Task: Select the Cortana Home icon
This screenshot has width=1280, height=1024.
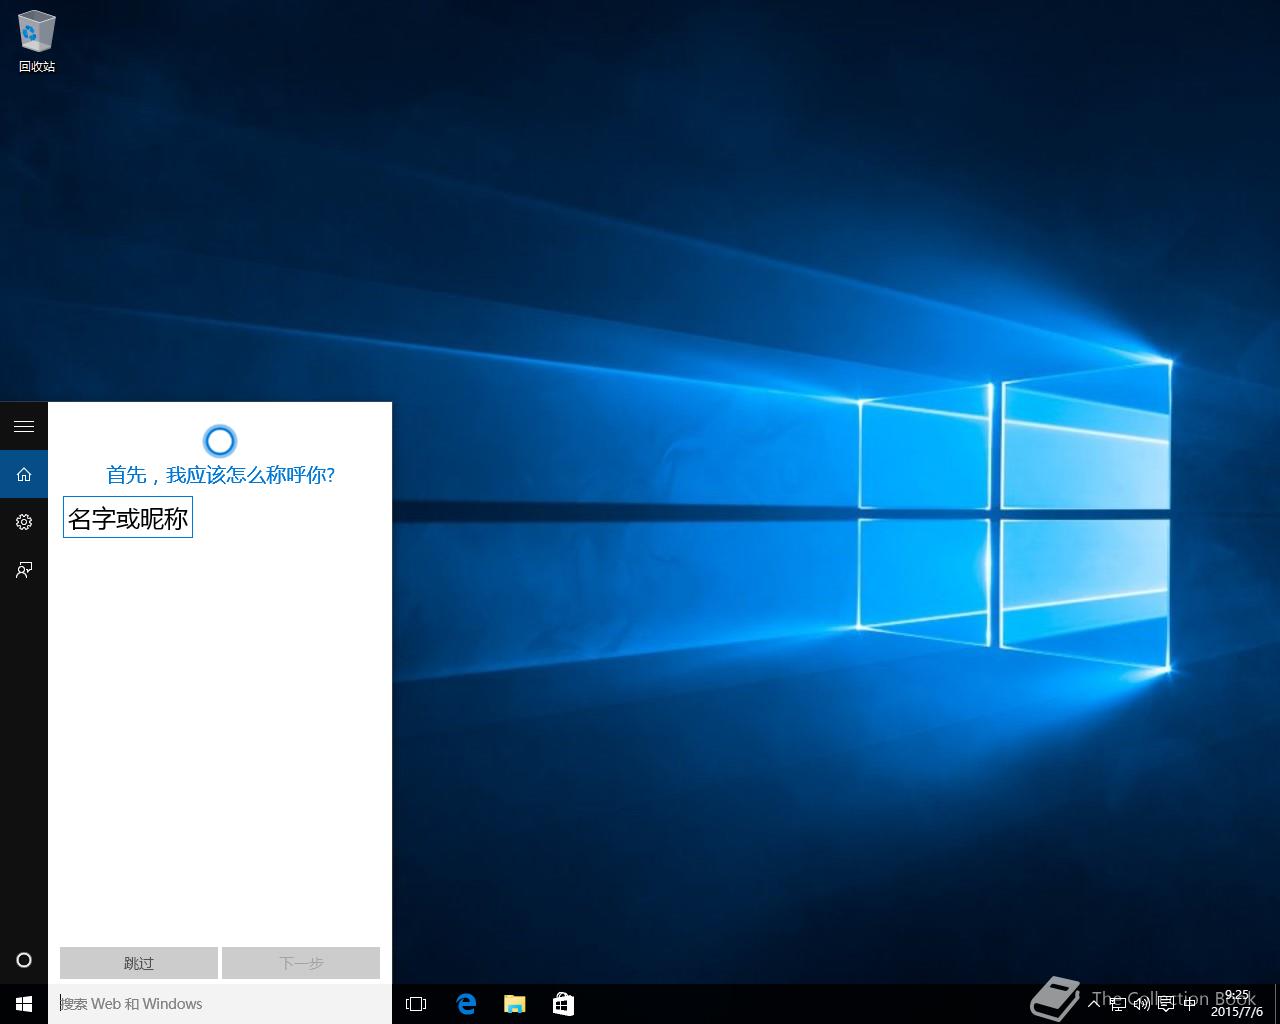Action: point(24,474)
